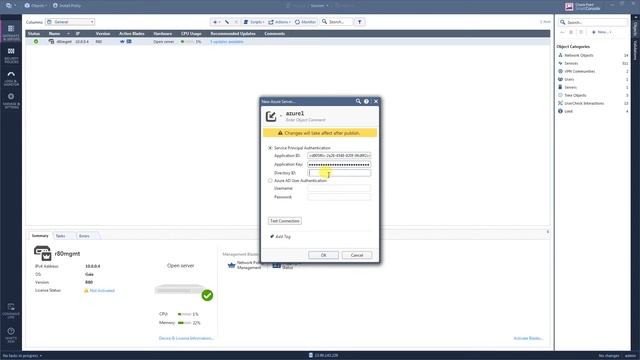This screenshot has height=360, width=640.
Task: Open the Validations side tab
Action: pos(636,50)
